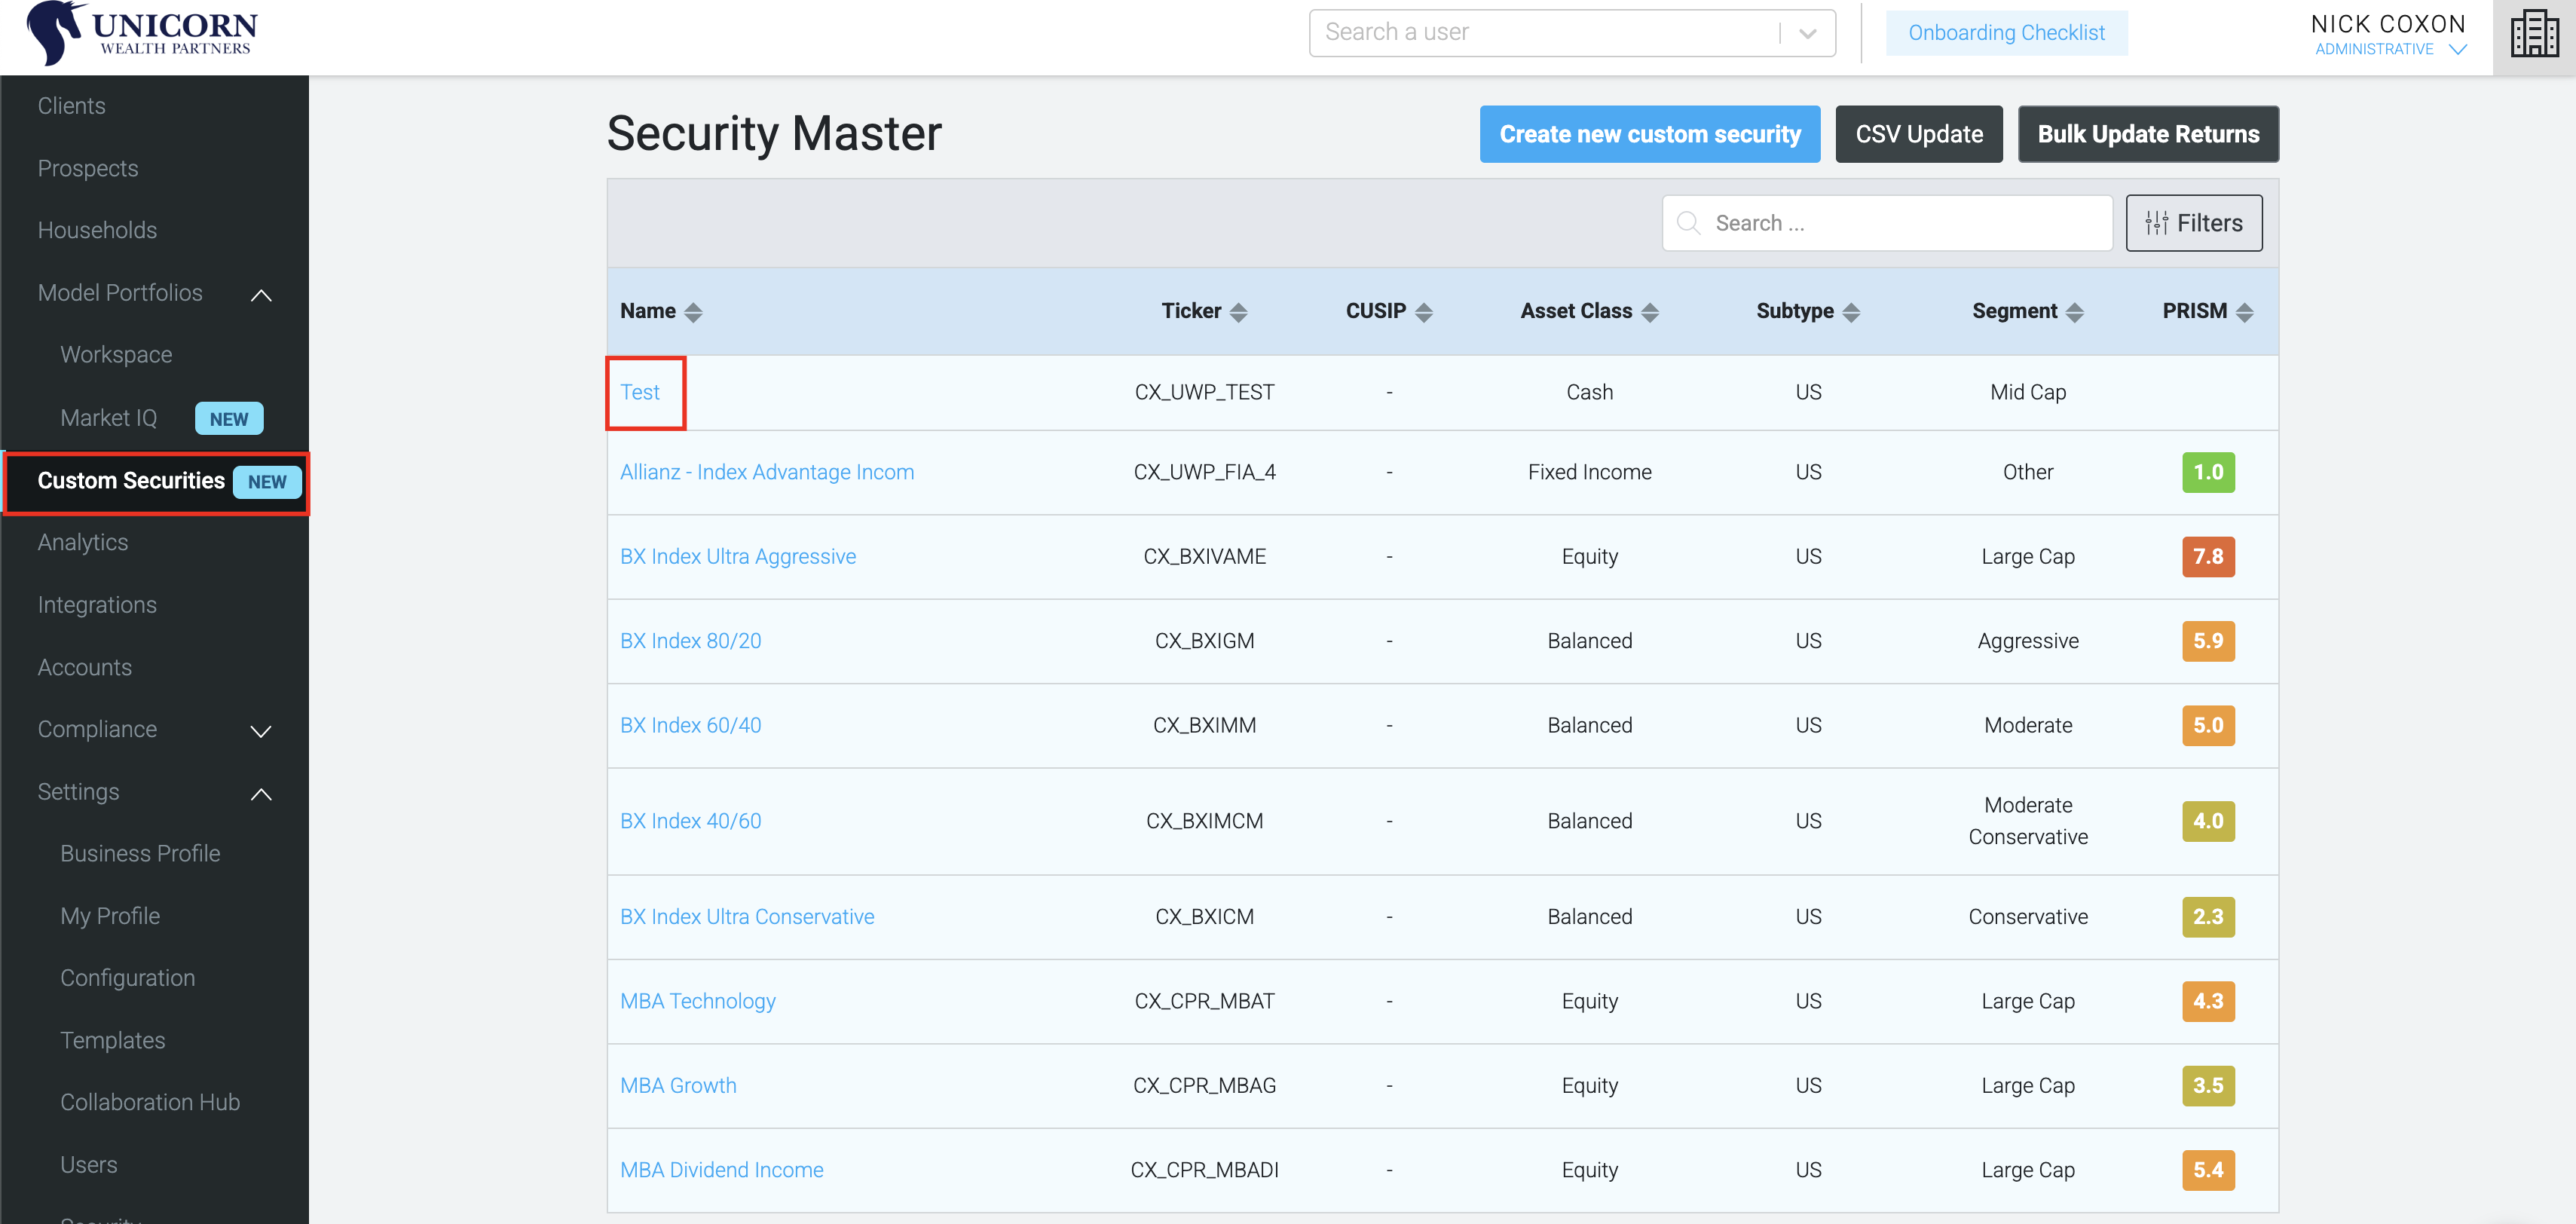This screenshot has width=2576, height=1224.
Task: Click the PRISM 1.0 score badge
Action: pyautogui.click(x=2208, y=472)
